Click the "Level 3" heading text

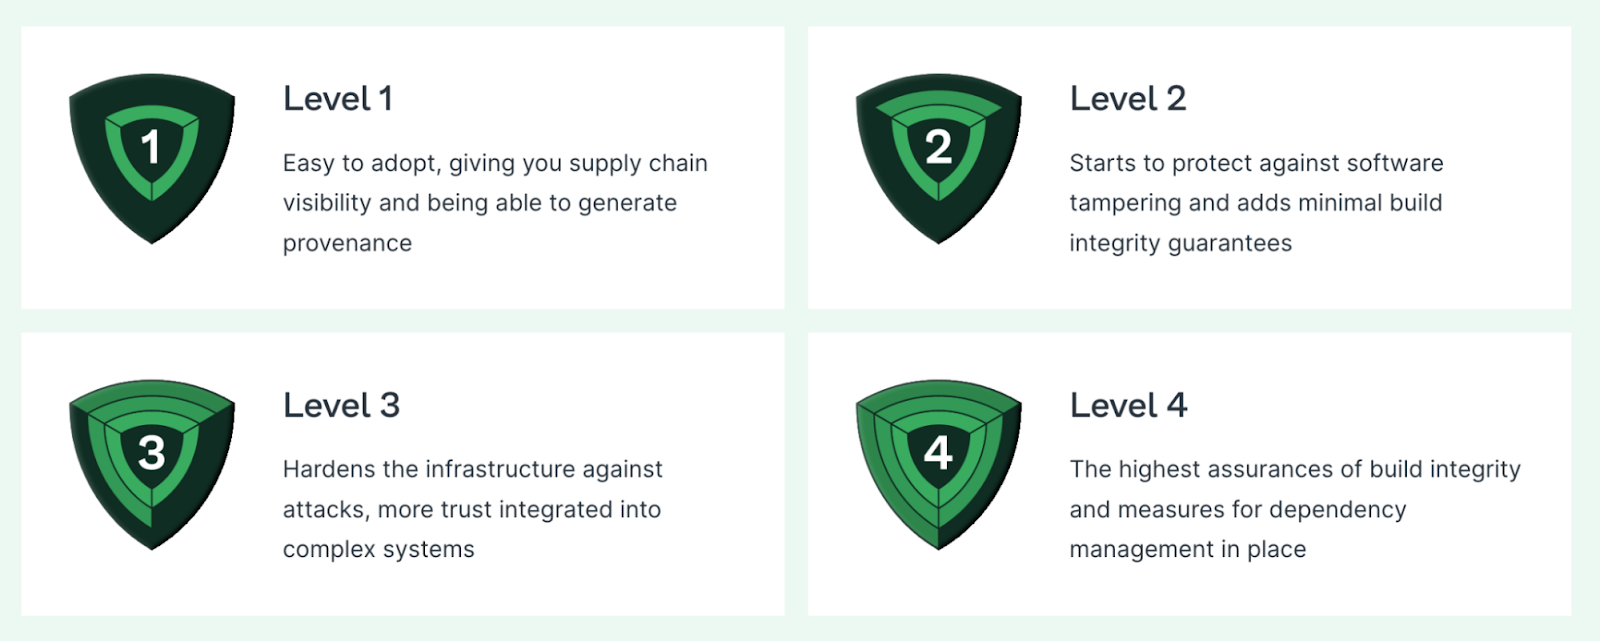click(341, 405)
